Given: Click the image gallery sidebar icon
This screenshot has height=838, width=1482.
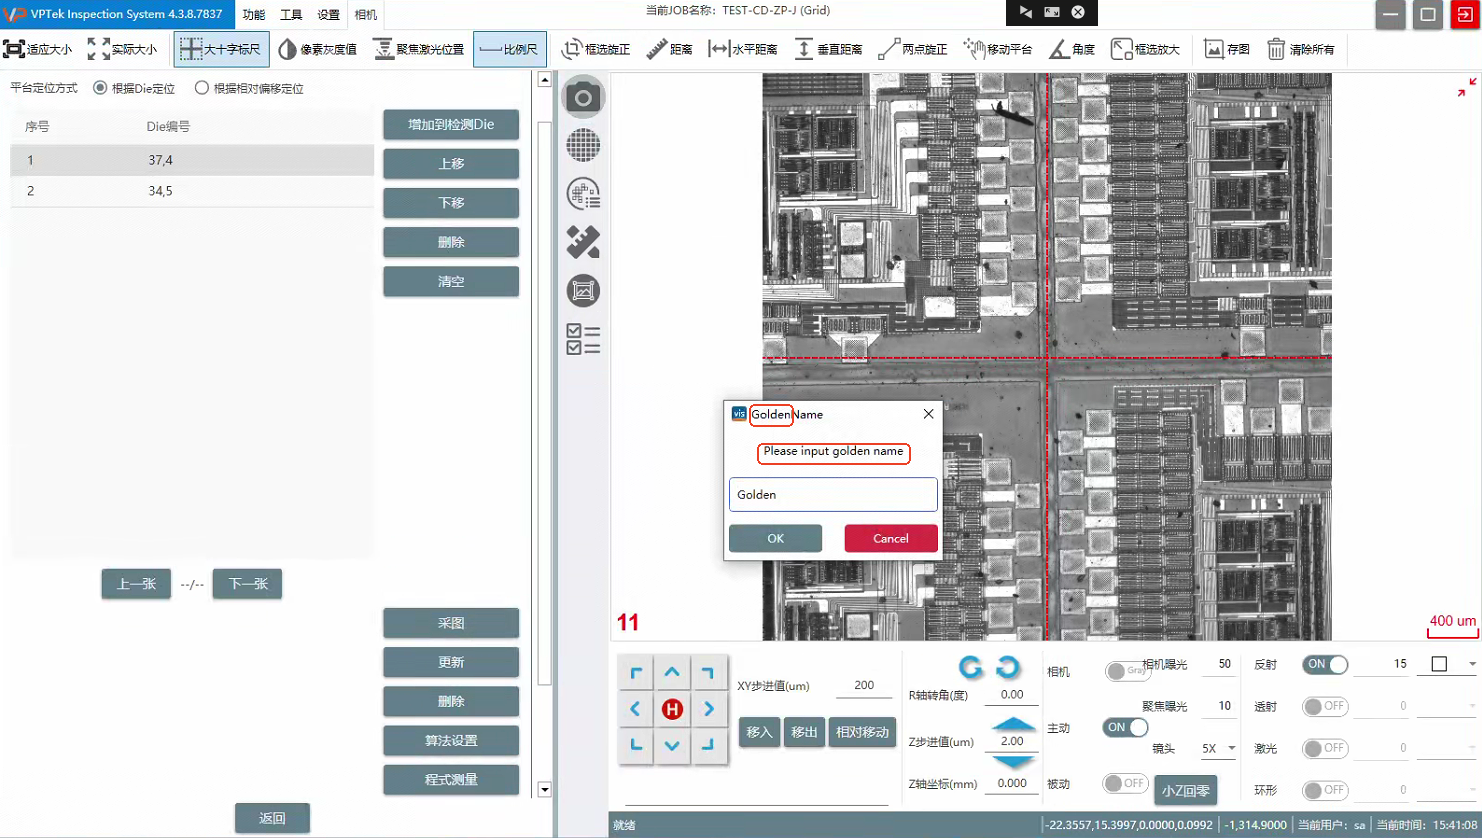Looking at the screenshot, I should (583, 291).
